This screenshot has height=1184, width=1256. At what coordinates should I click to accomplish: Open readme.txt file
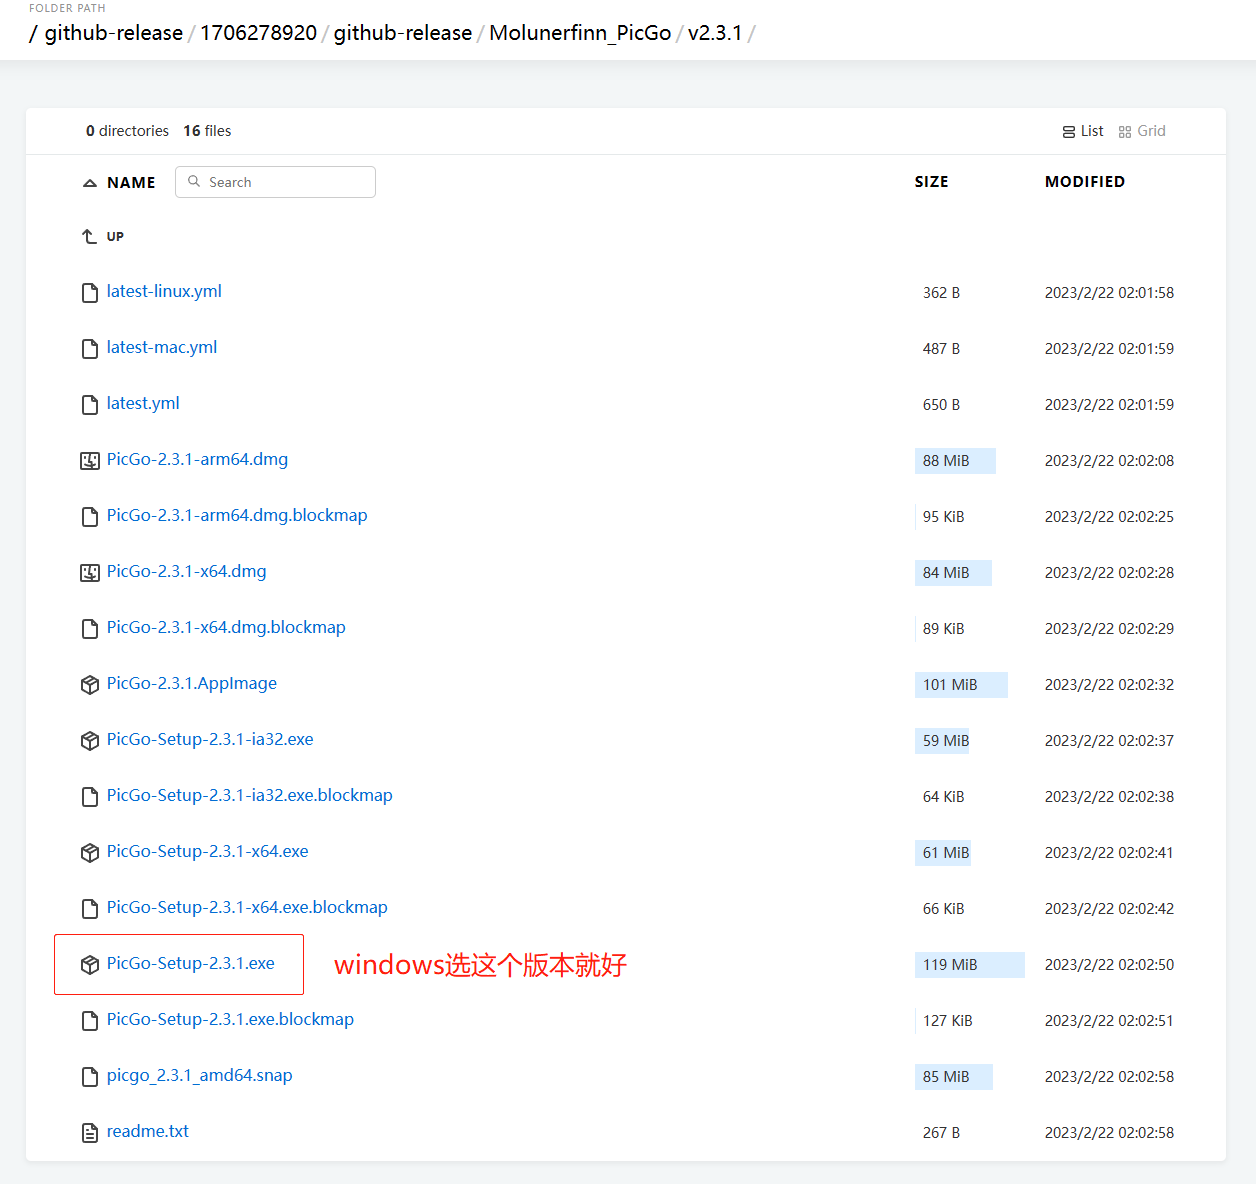148,1132
